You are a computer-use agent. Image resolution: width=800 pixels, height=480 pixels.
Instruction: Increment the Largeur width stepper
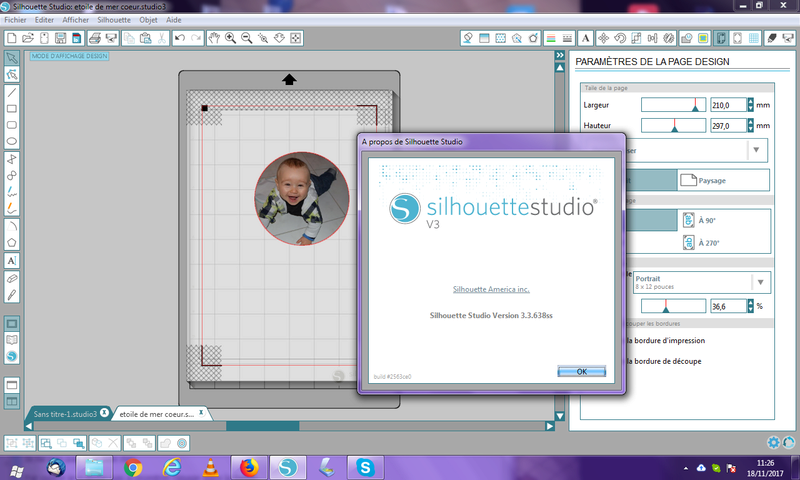tap(750, 102)
